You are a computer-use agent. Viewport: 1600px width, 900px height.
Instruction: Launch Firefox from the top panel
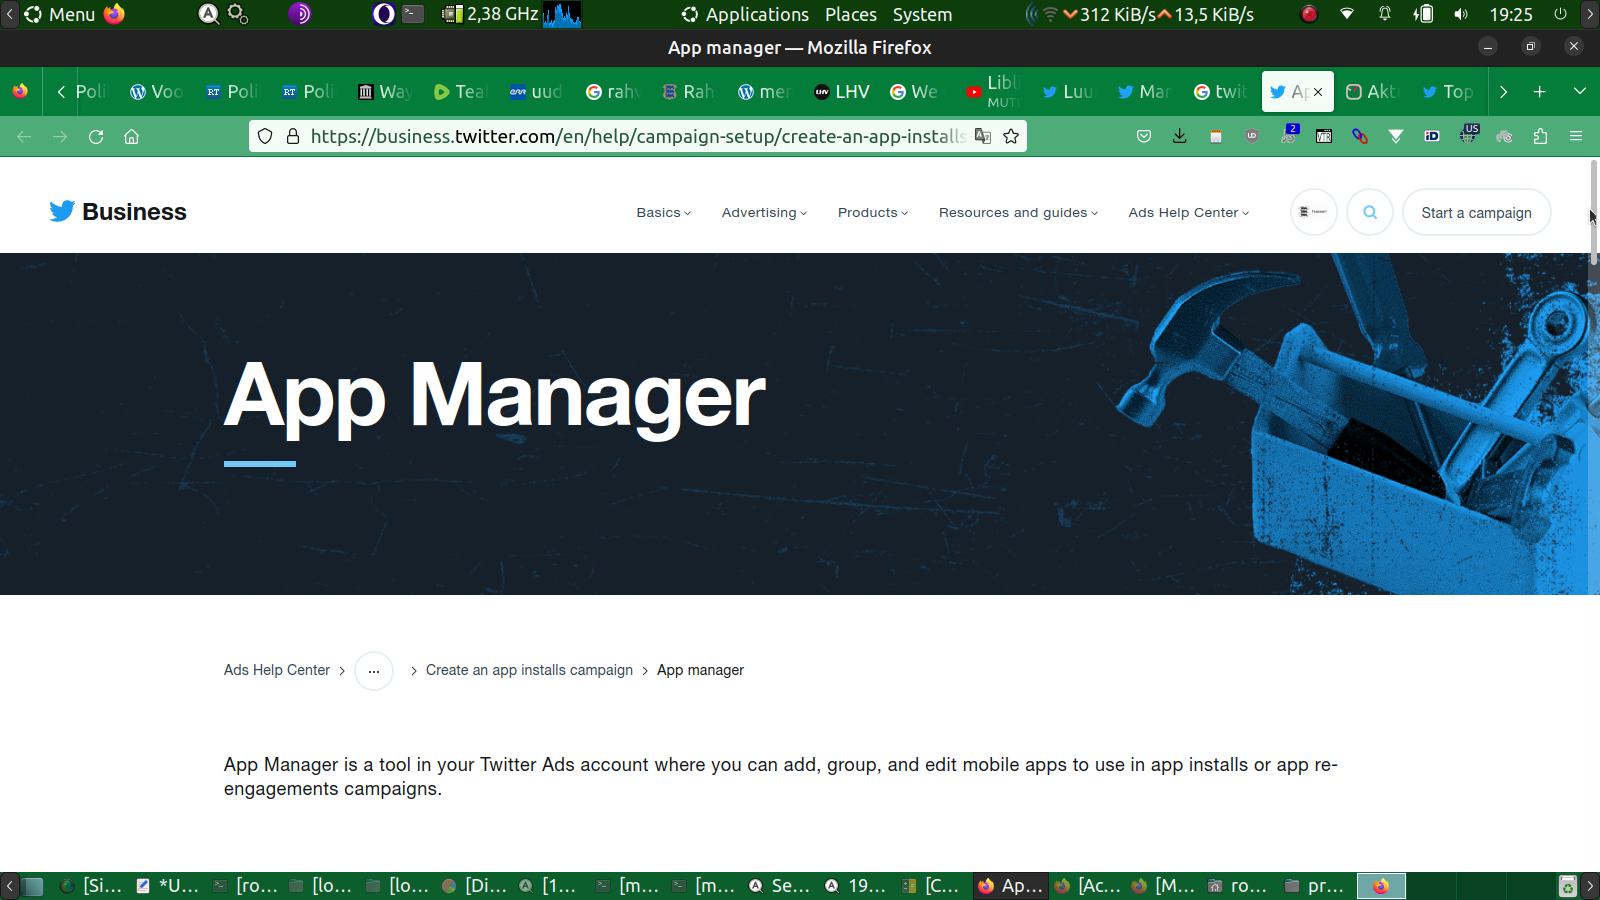[114, 14]
